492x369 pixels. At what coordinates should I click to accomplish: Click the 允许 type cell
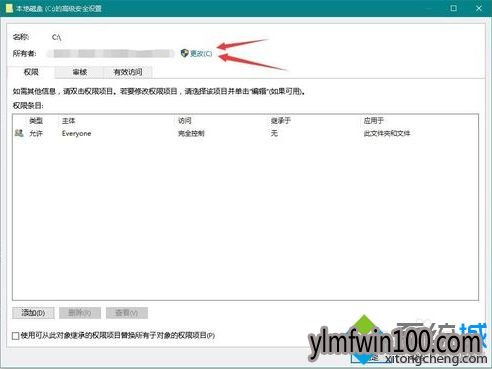(x=36, y=133)
